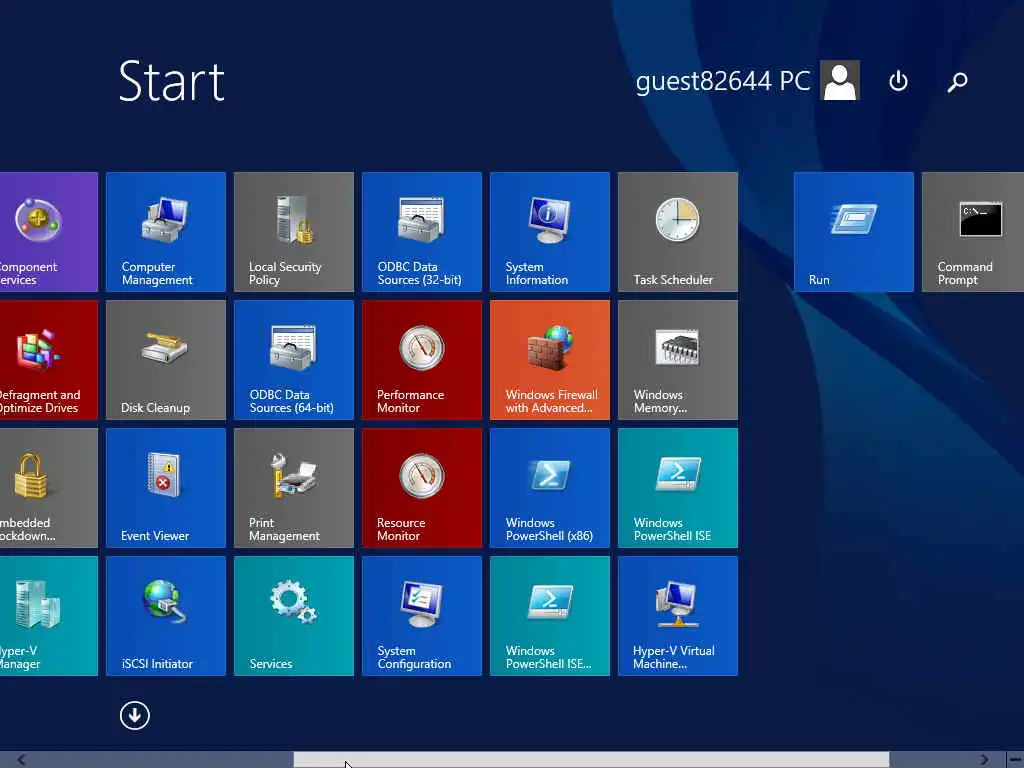The width and height of the screenshot is (1024, 768).
Task: Open System Information tile
Action: click(550, 232)
